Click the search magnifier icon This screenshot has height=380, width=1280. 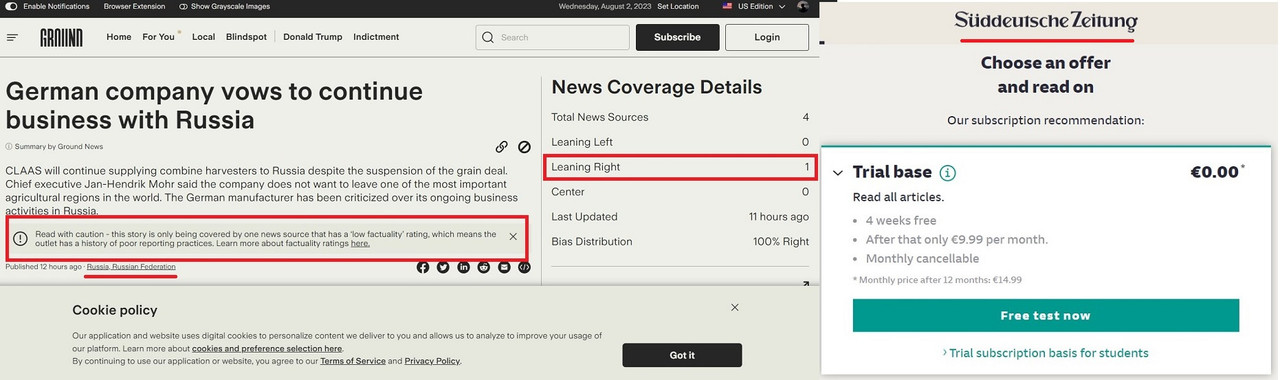pos(487,38)
